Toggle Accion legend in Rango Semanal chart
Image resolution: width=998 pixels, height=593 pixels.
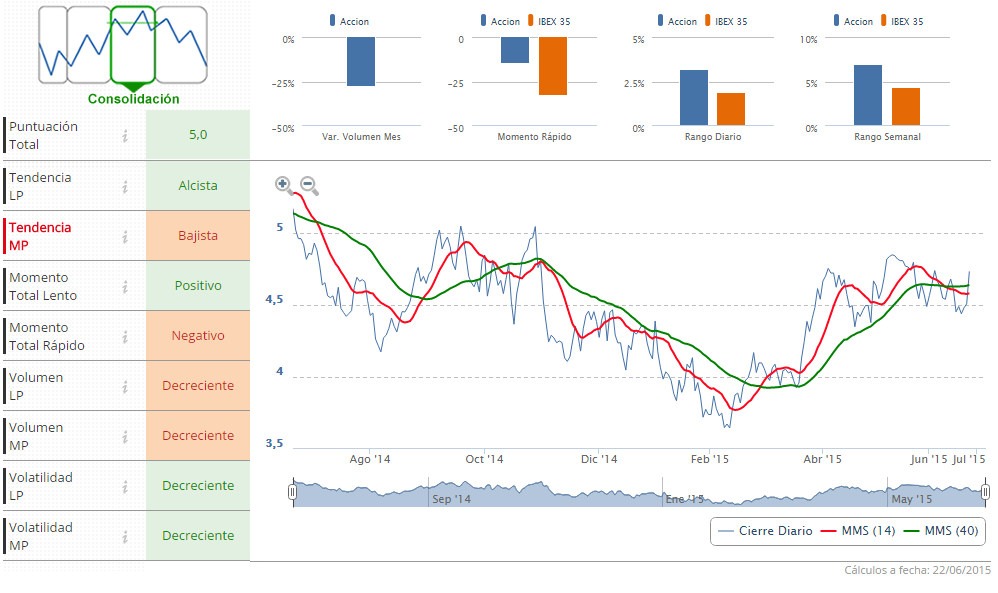(852, 21)
